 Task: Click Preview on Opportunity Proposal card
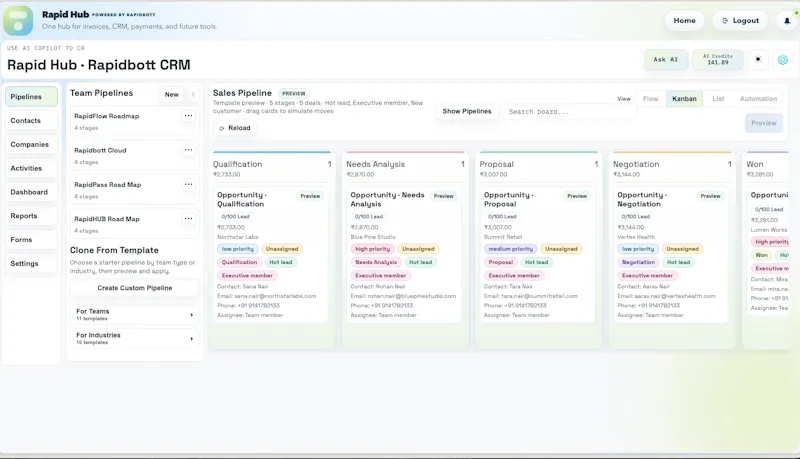click(577, 196)
